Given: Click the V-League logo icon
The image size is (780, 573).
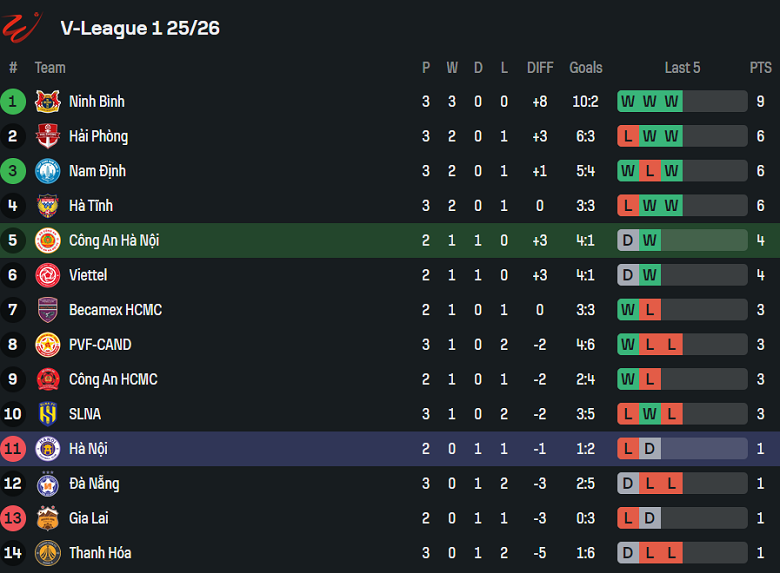Looking at the screenshot, I should tap(21, 27).
